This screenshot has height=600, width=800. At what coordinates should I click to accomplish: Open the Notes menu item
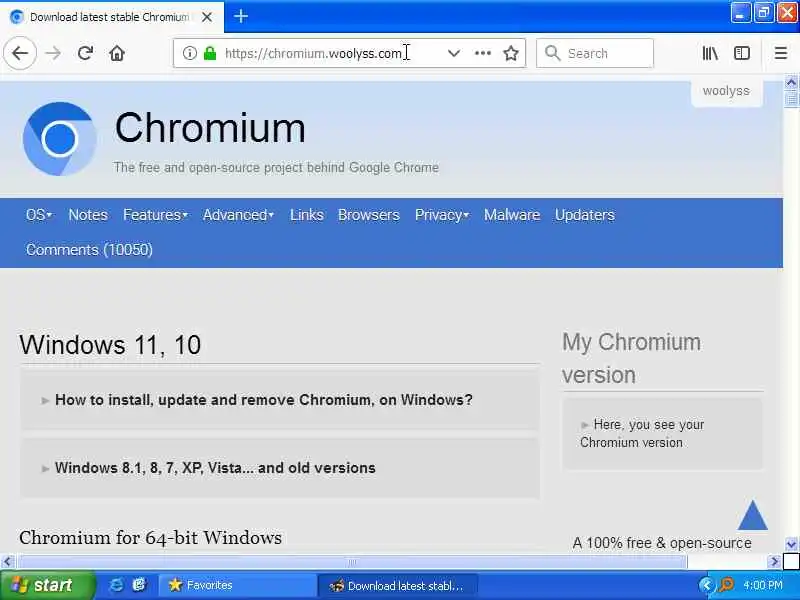pos(88,215)
